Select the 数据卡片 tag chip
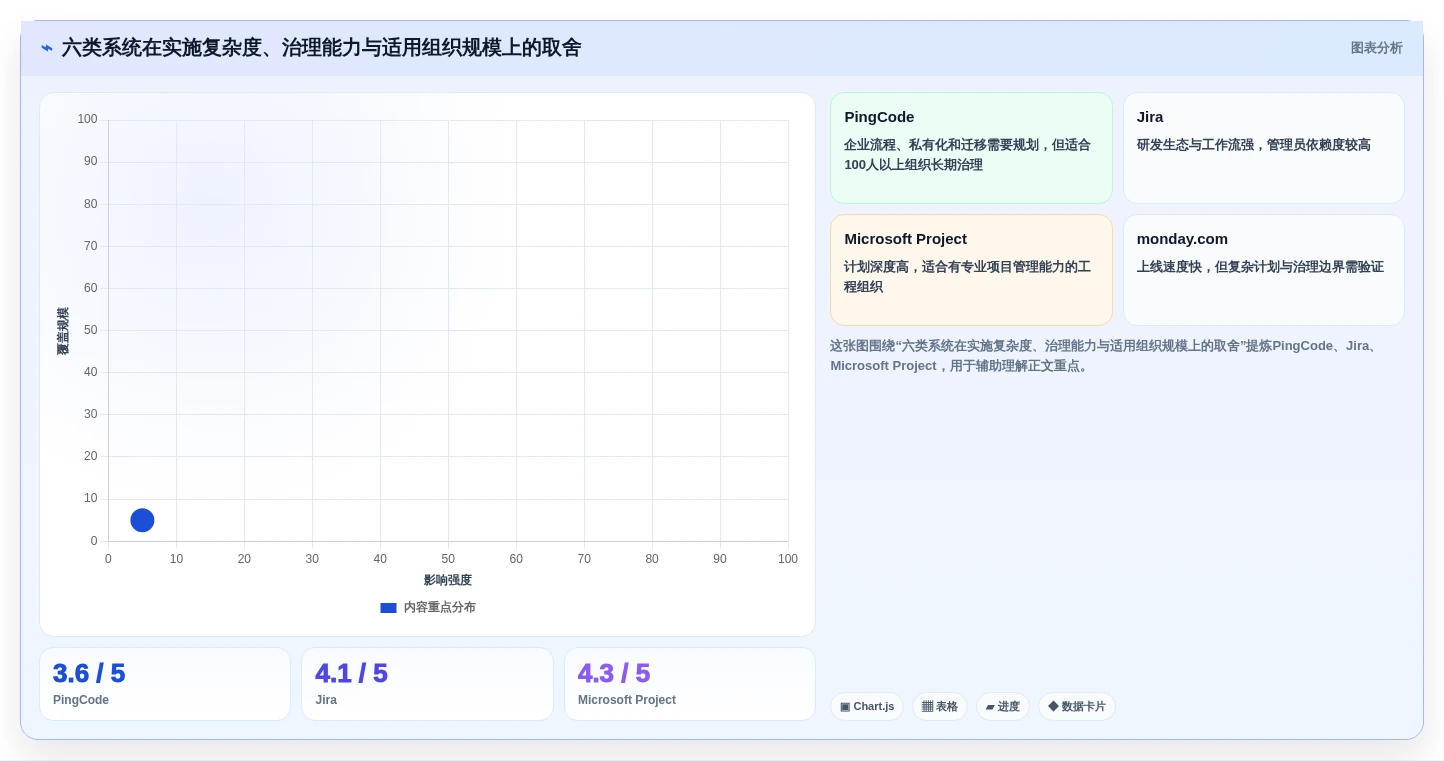This screenshot has height=761, width=1444. (x=1077, y=707)
